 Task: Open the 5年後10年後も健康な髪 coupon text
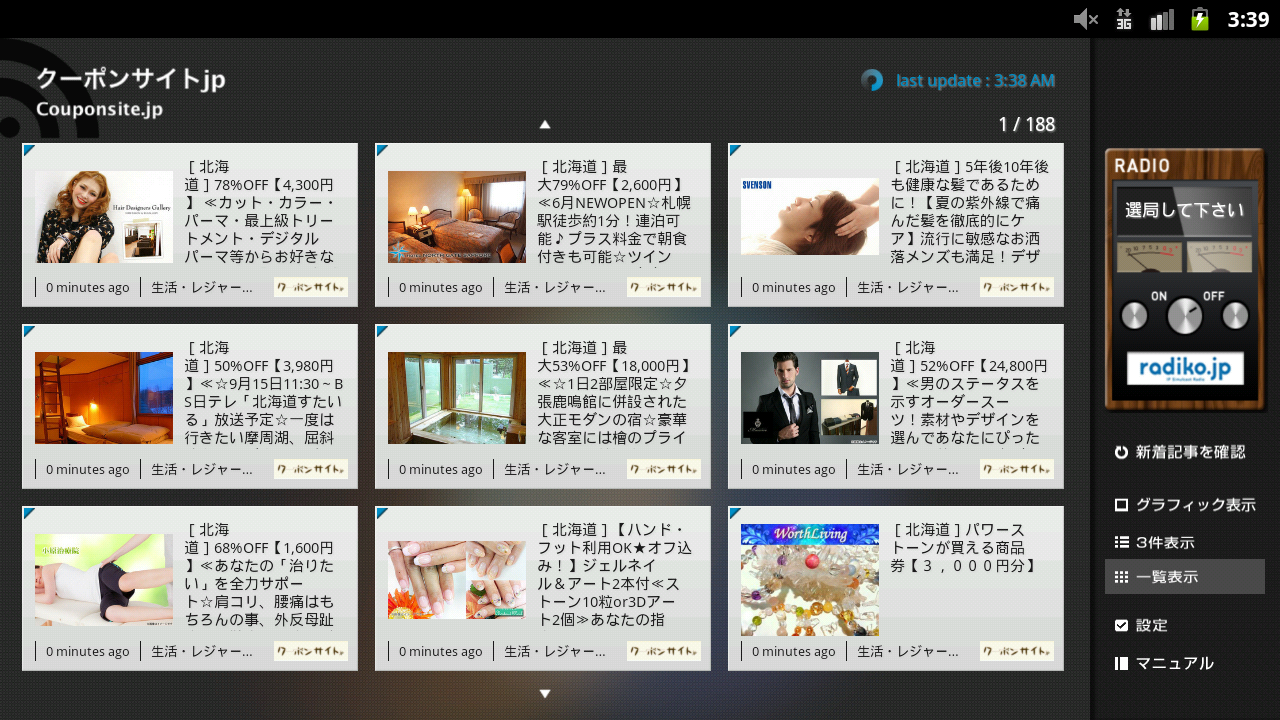tap(970, 211)
